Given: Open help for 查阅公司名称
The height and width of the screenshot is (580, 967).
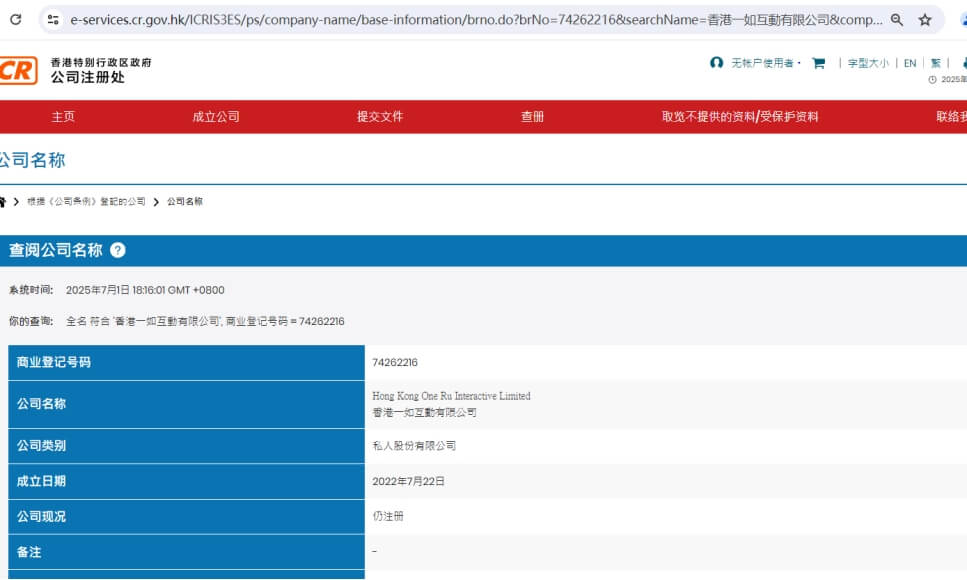Looking at the screenshot, I should coord(118,250).
